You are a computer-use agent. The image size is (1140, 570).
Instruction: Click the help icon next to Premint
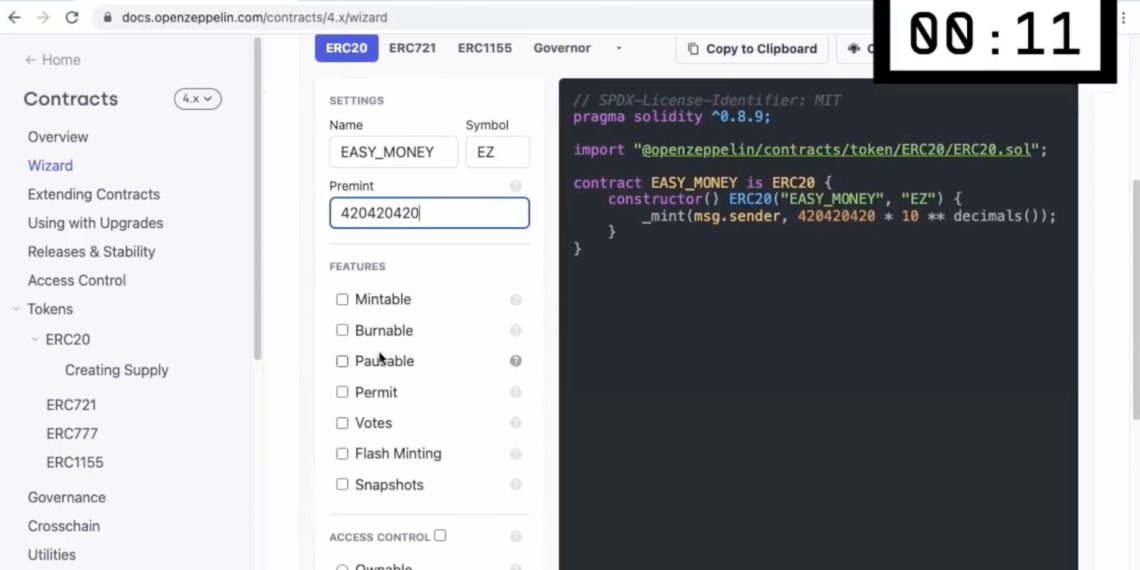515,186
